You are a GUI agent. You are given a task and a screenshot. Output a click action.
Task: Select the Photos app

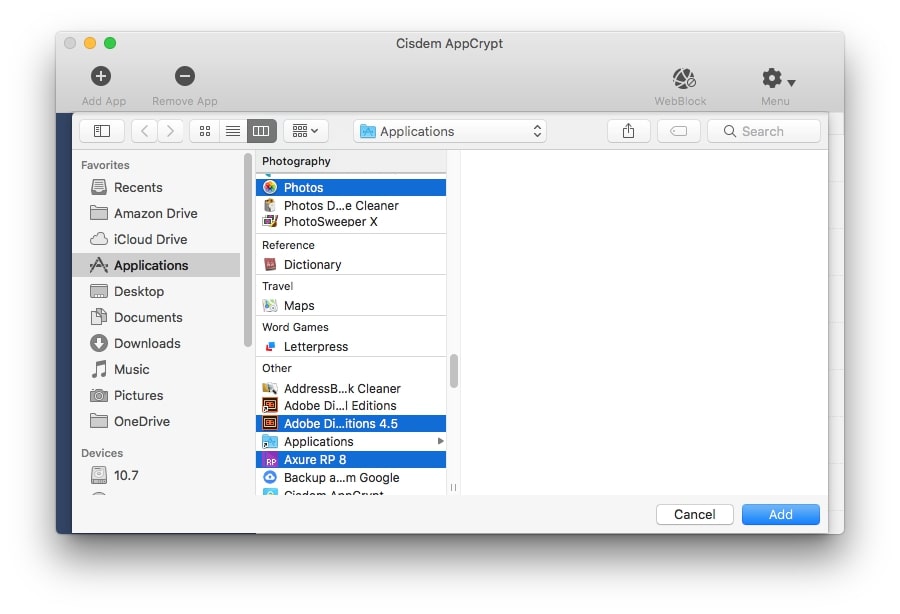coord(351,188)
